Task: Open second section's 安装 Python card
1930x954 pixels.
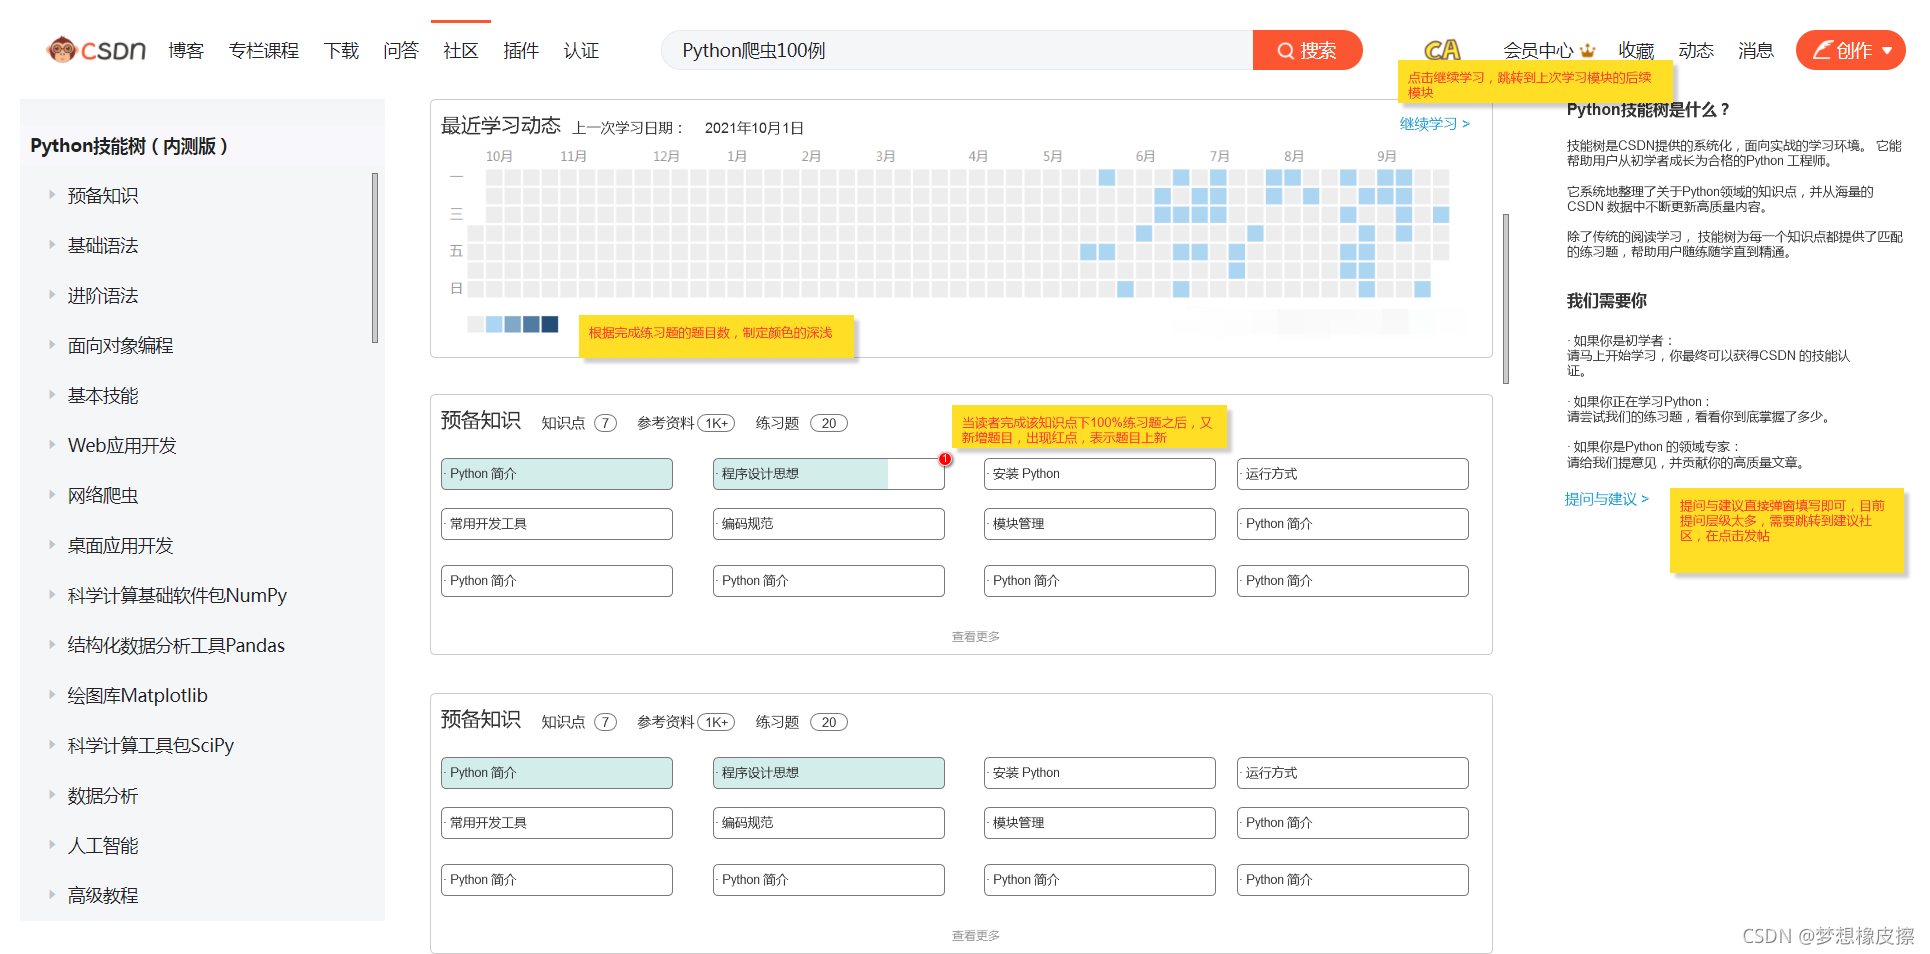Action: [1100, 773]
